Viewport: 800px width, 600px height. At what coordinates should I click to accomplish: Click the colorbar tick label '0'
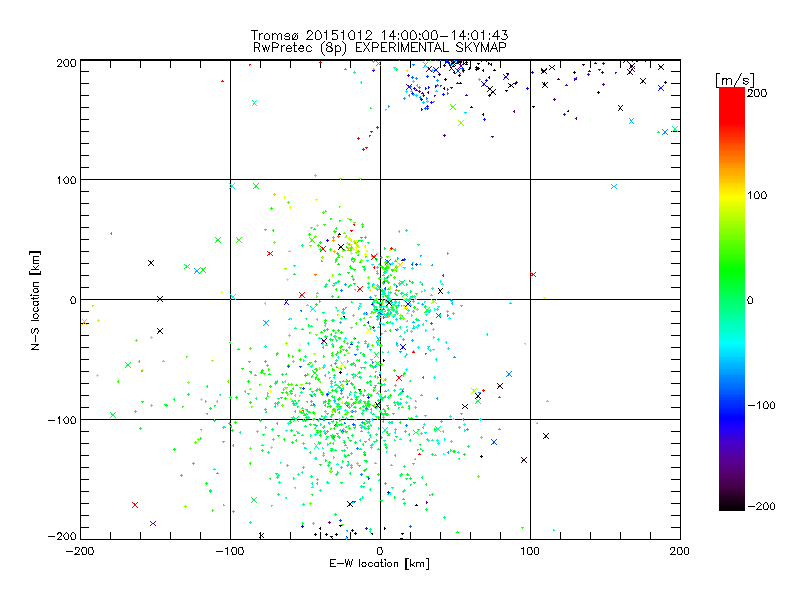pyautogui.click(x=750, y=300)
